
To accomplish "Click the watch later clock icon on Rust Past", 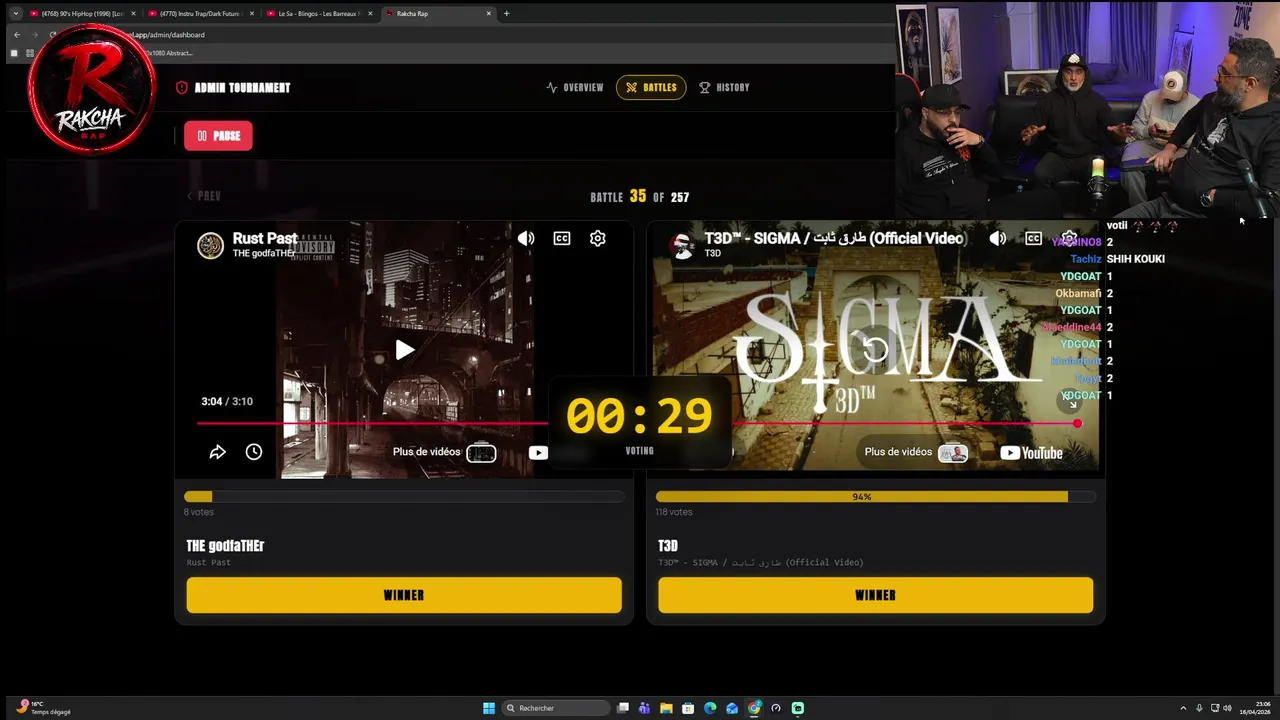I will point(254,452).
